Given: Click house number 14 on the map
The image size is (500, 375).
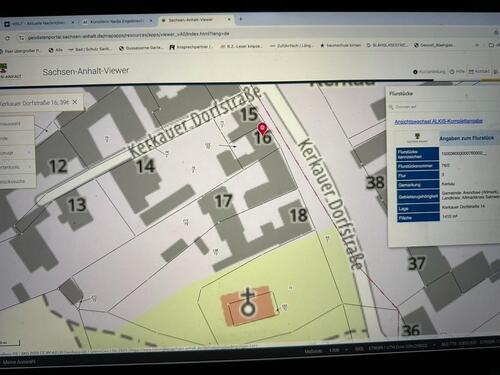Looking at the screenshot, I should (x=146, y=166).
